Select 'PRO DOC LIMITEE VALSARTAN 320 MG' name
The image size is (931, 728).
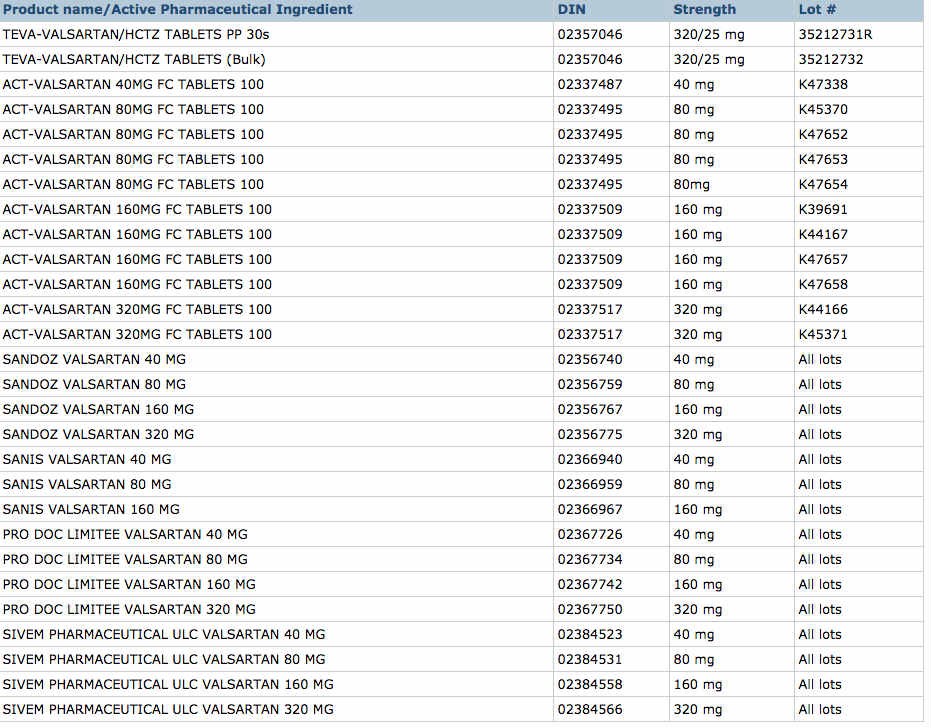tap(129, 609)
